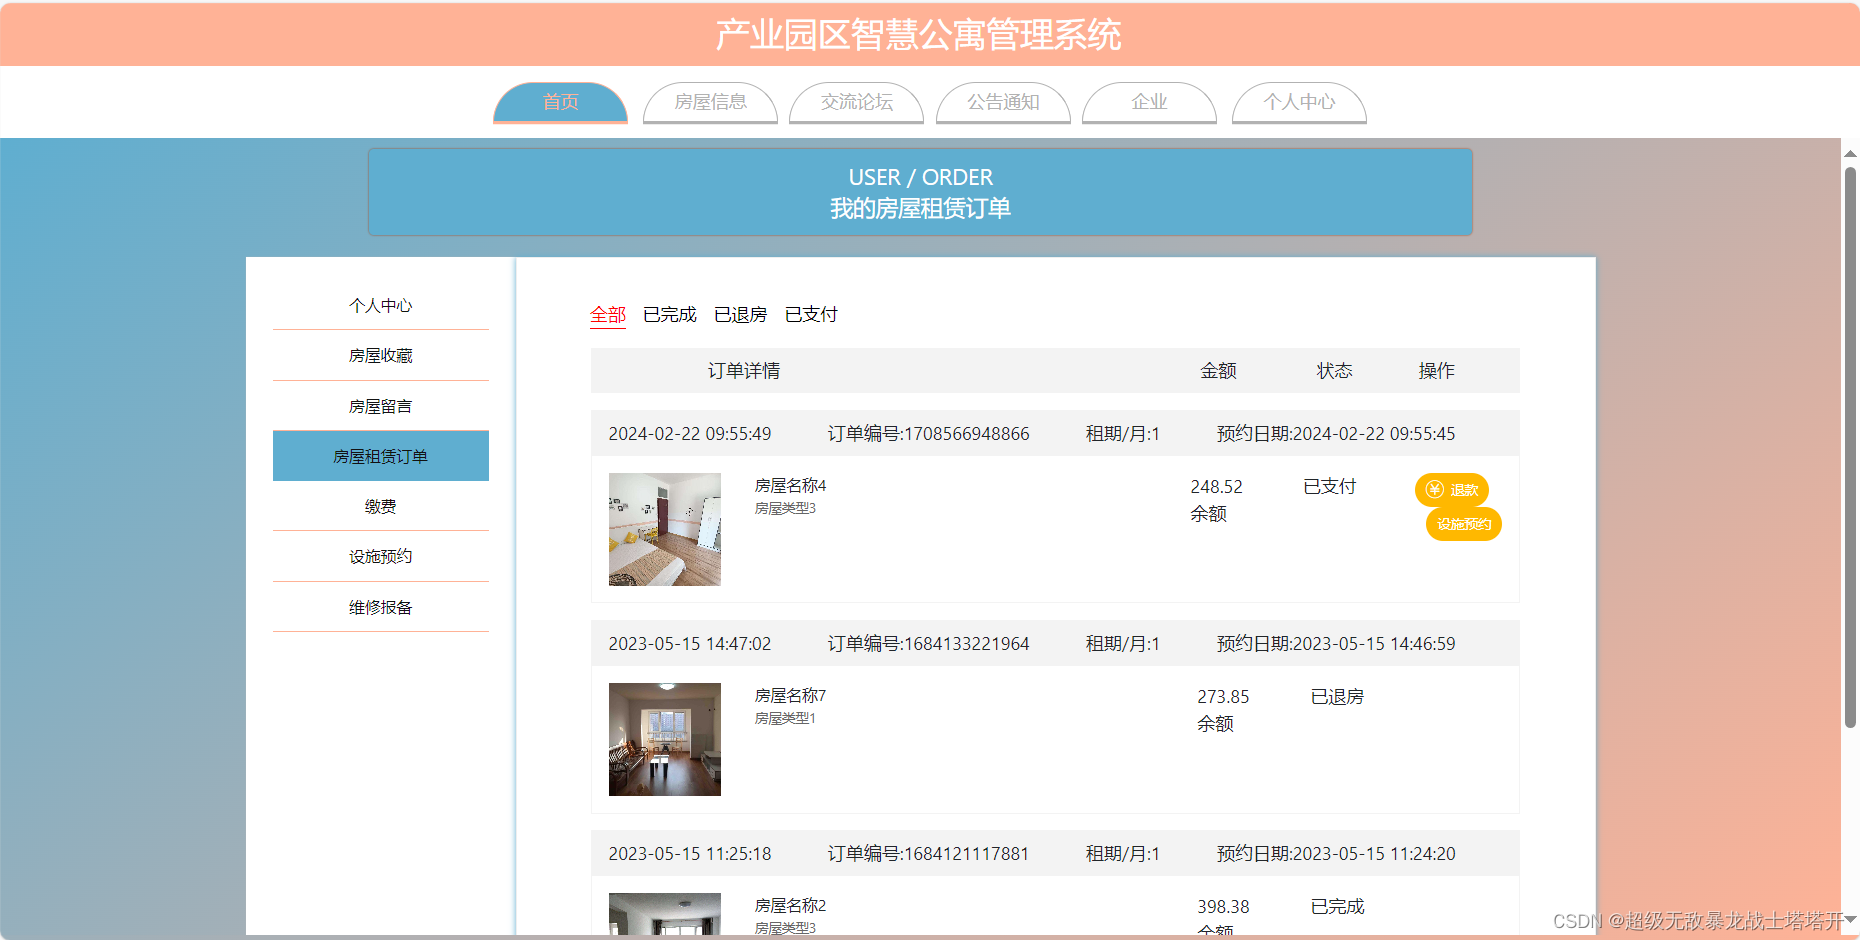
Task: Click the 设施预约 button on order 1708566948866
Action: coord(1463,524)
